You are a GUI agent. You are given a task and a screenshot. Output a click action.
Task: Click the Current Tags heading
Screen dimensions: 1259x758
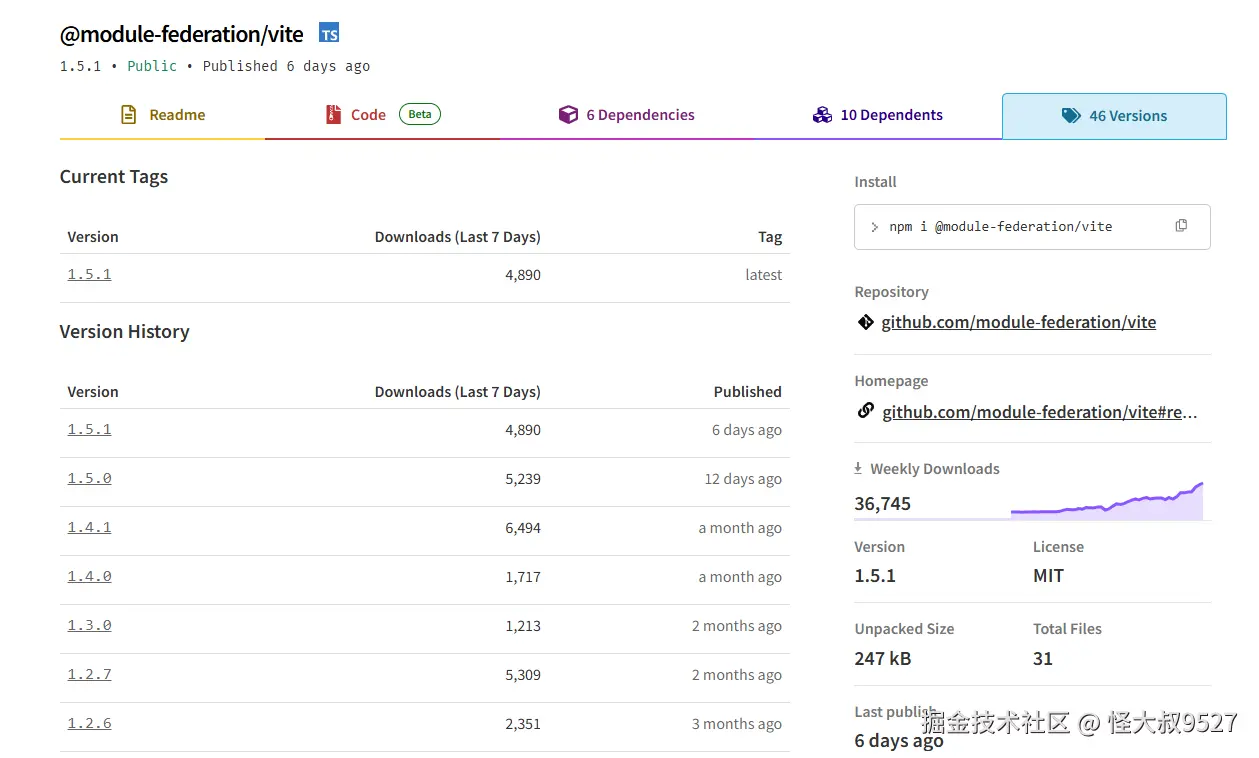pyautogui.click(x=114, y=177)
